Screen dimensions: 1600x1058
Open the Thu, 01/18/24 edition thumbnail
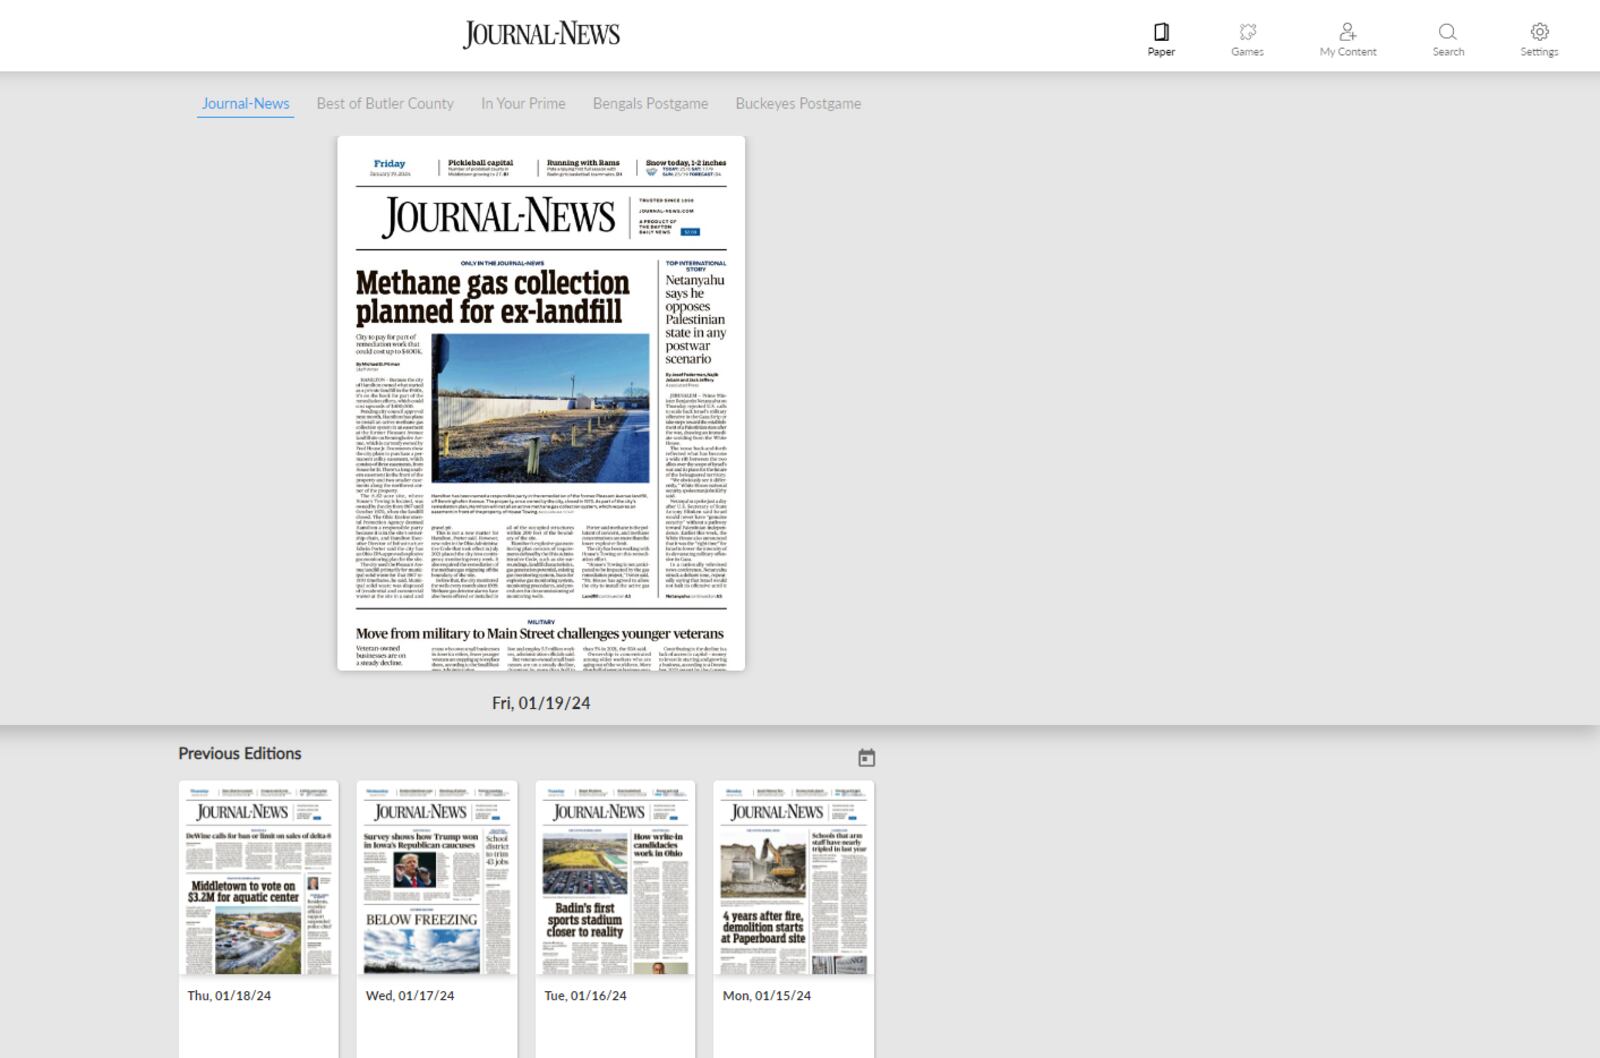click(x=258, y=877)
